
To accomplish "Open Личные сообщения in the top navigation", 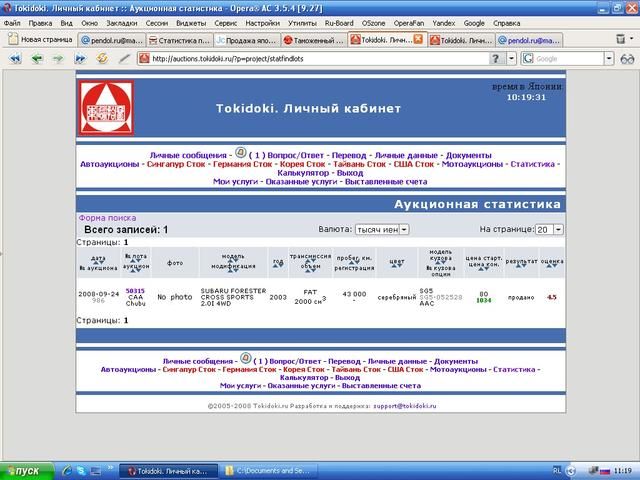I will [x=188, y=156].
